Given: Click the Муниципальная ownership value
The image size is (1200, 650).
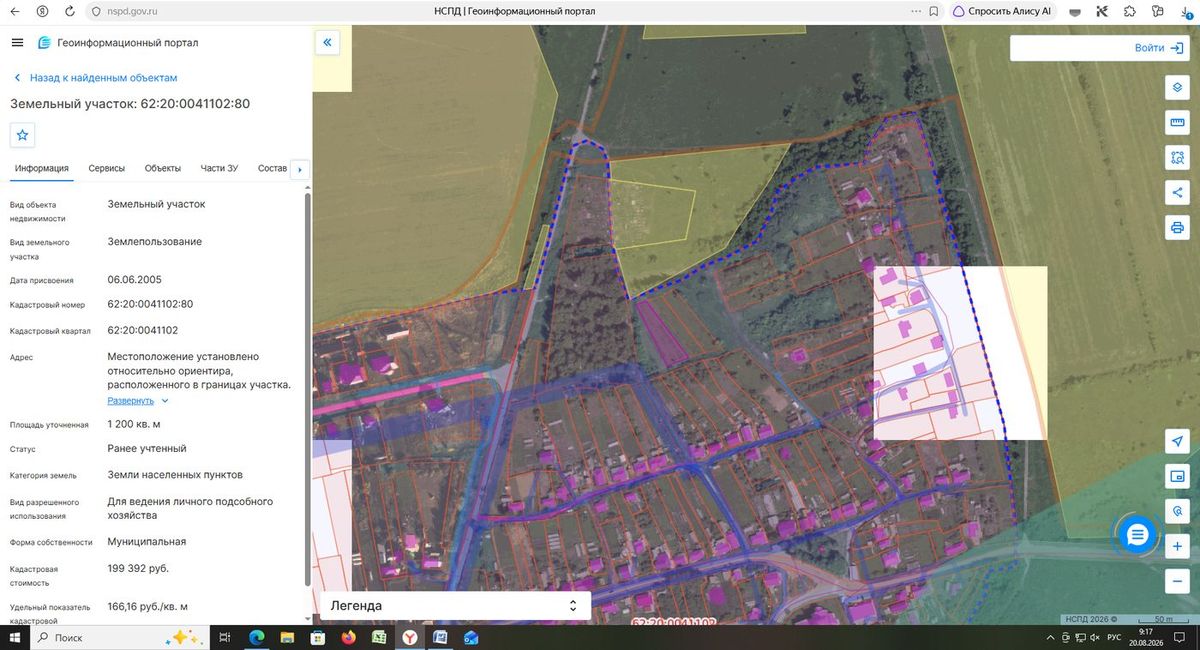Looking at the screenshot, I should [146, 541].
